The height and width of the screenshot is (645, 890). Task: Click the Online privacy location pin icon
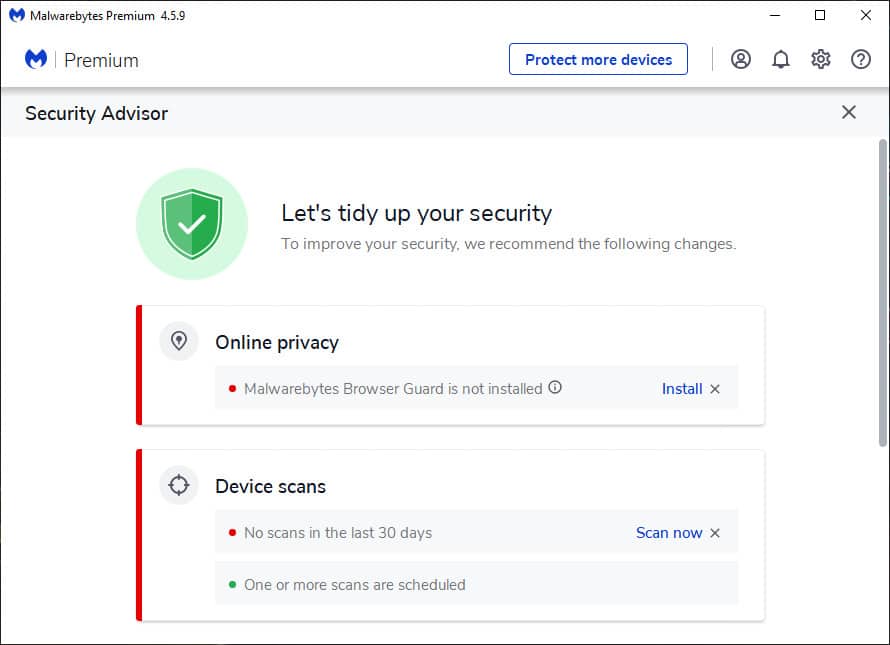[x=179, y=341]
